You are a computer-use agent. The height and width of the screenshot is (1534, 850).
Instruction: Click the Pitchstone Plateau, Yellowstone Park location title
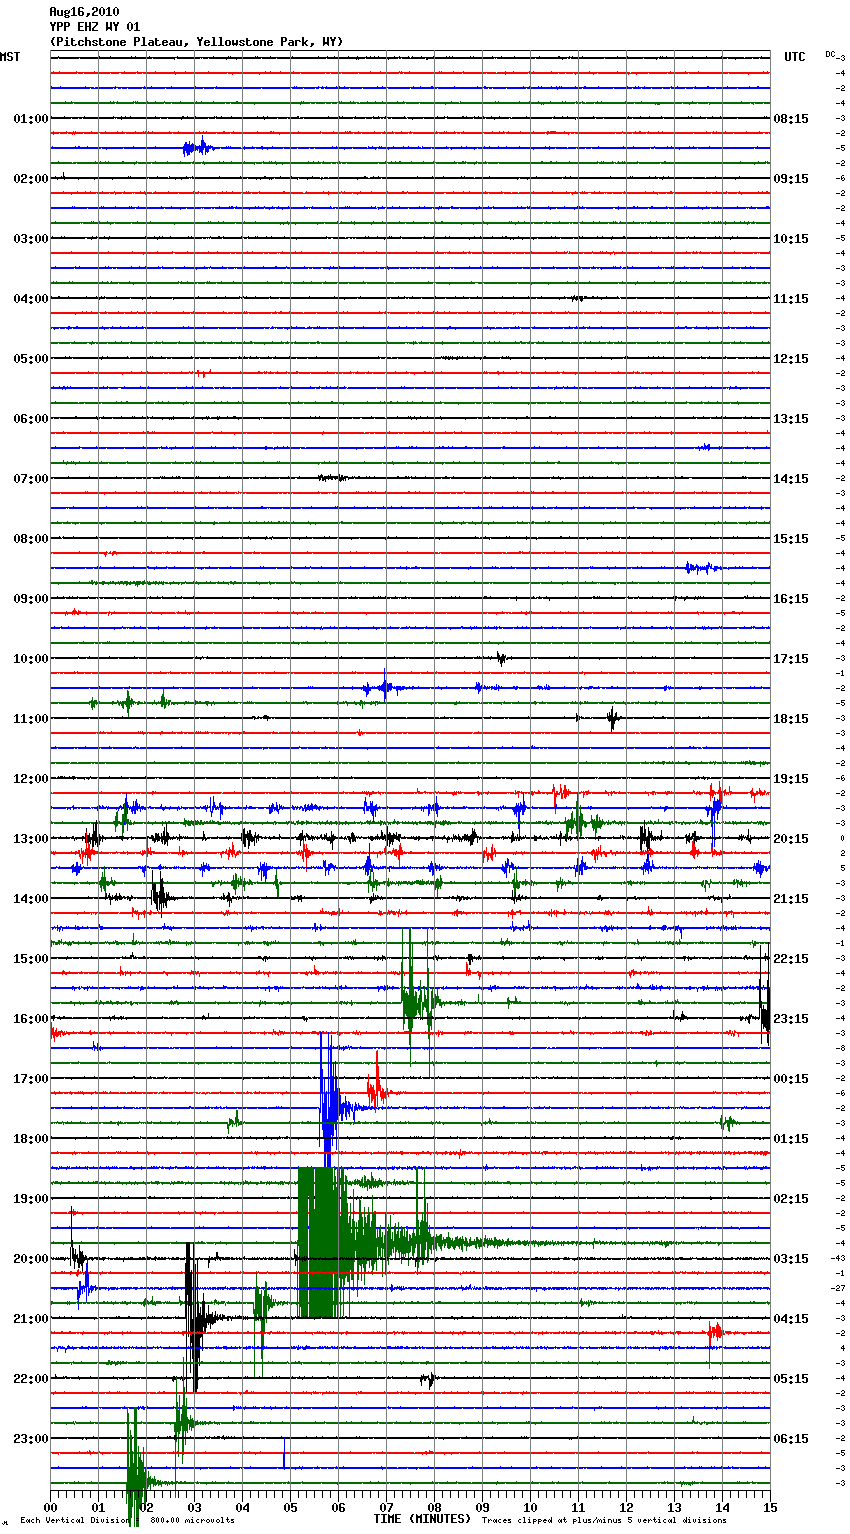196,42
